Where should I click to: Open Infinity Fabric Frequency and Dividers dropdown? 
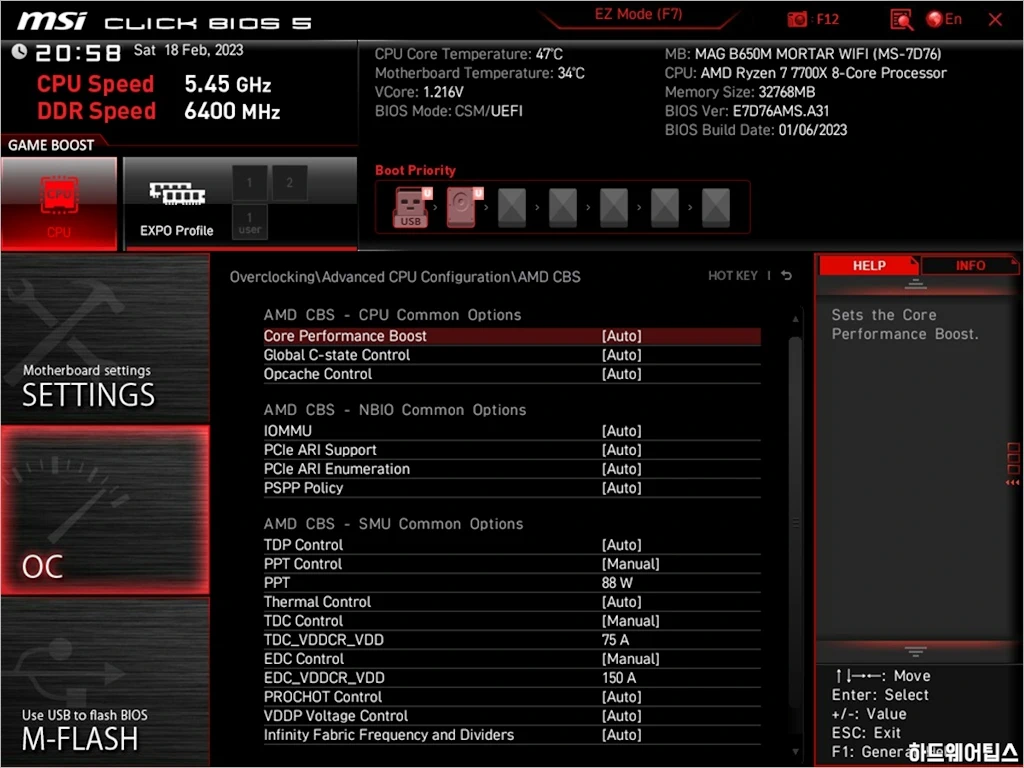622,735
